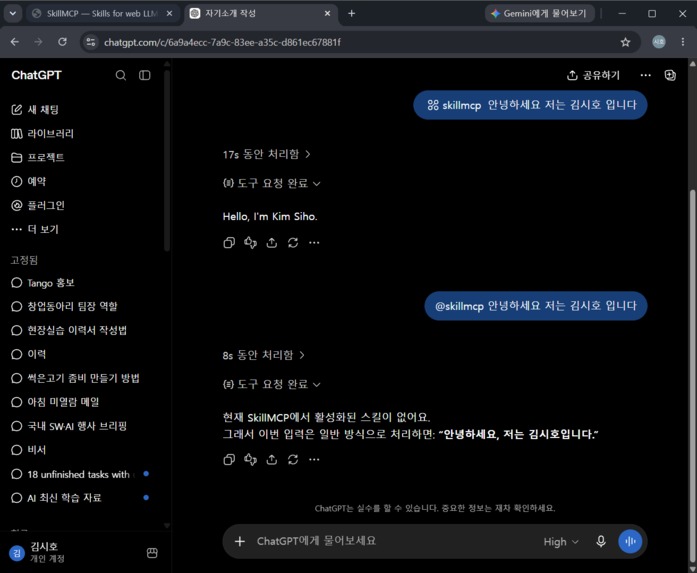Regenerate the Hello, I'm Kim Siho response

pos(293,243)
